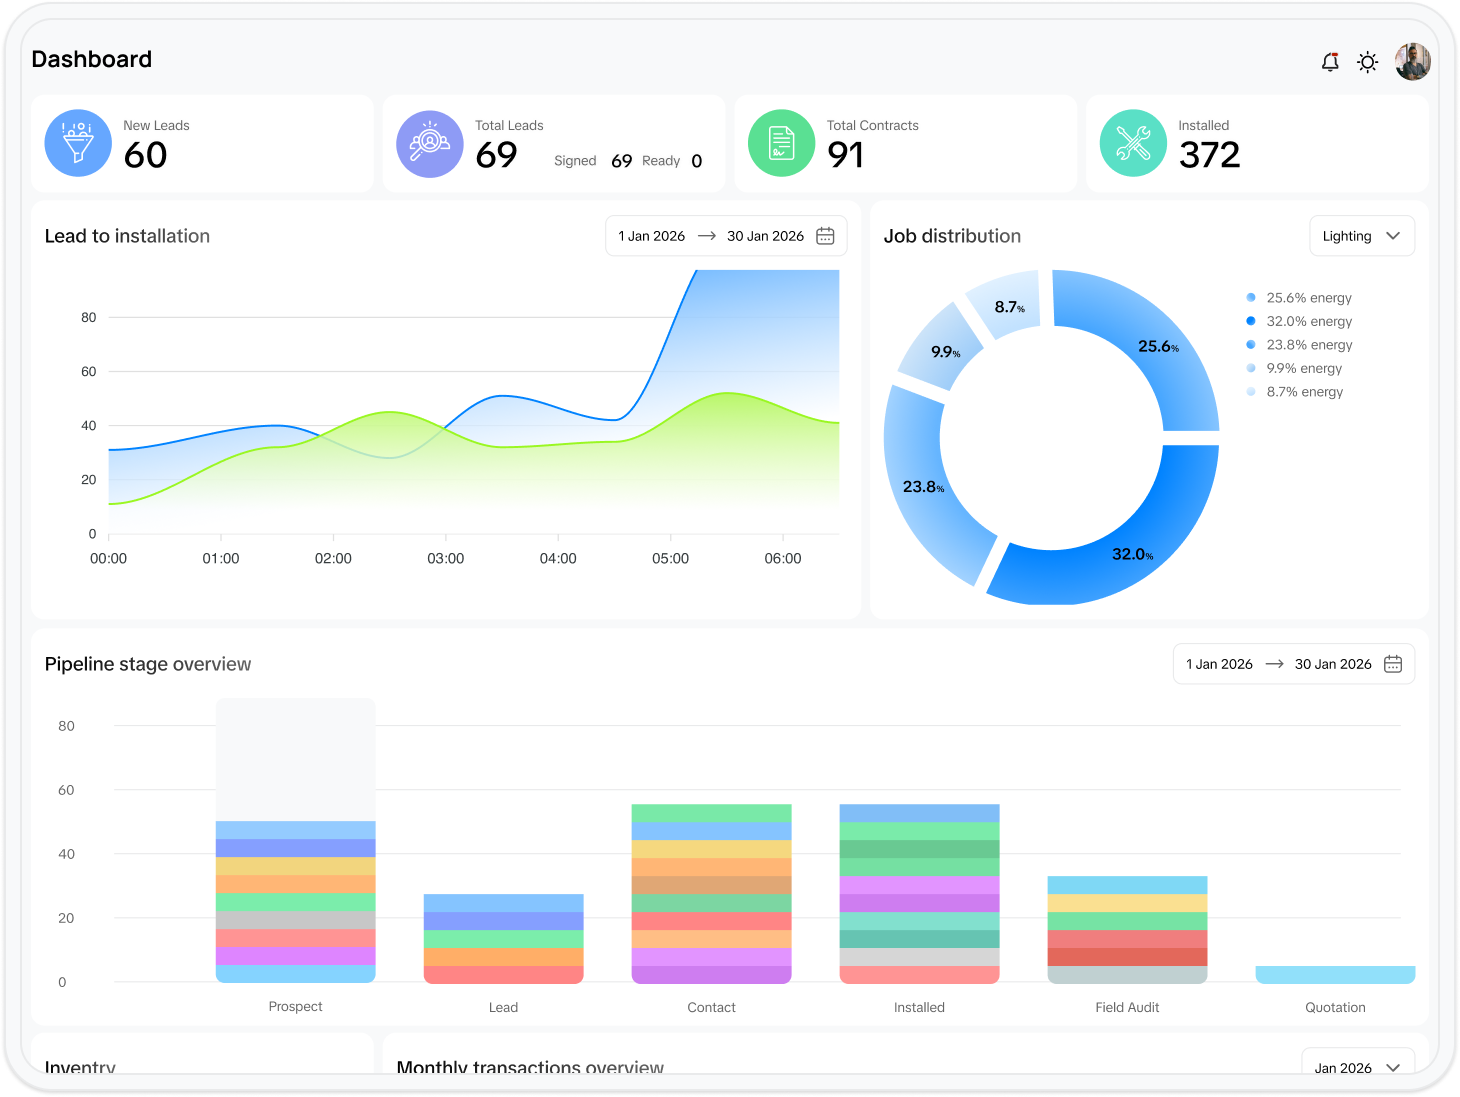The height and width of the screenshot is (1097, 1460).
Task: Click the Ready leads count
Action: tap(696, 161)
